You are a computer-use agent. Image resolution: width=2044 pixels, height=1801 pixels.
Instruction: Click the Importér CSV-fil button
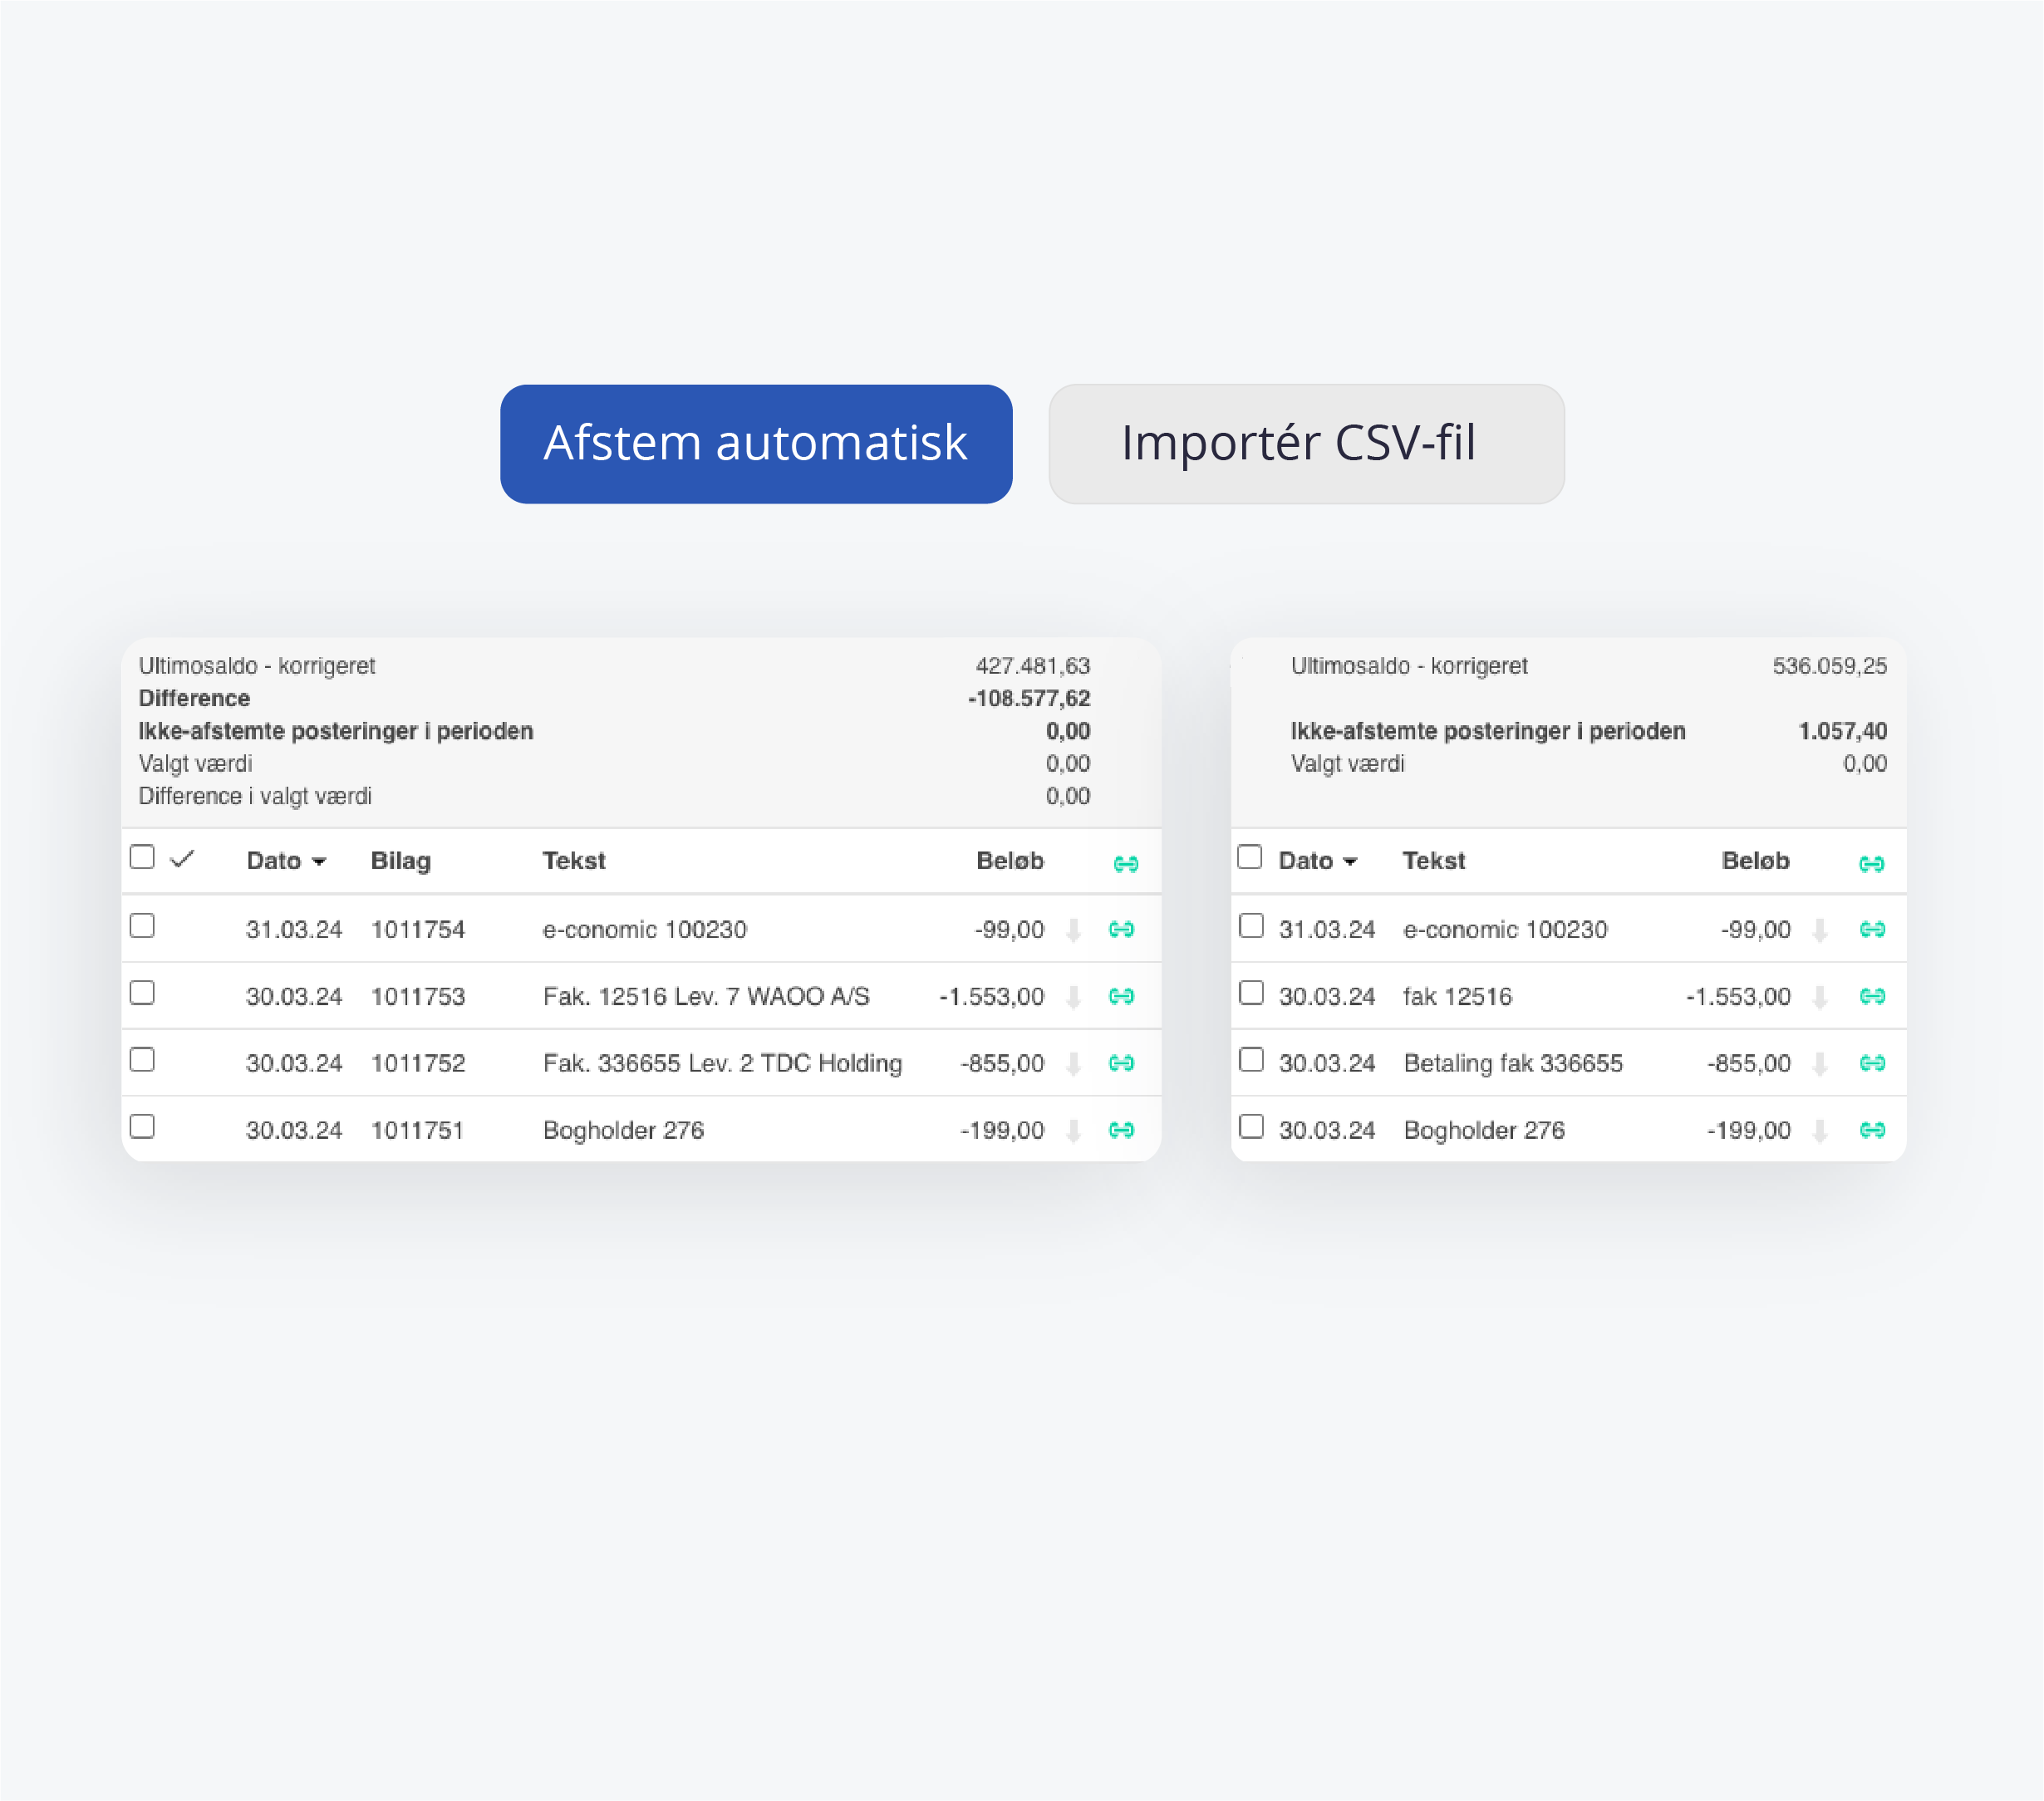tap(1306, 444)
